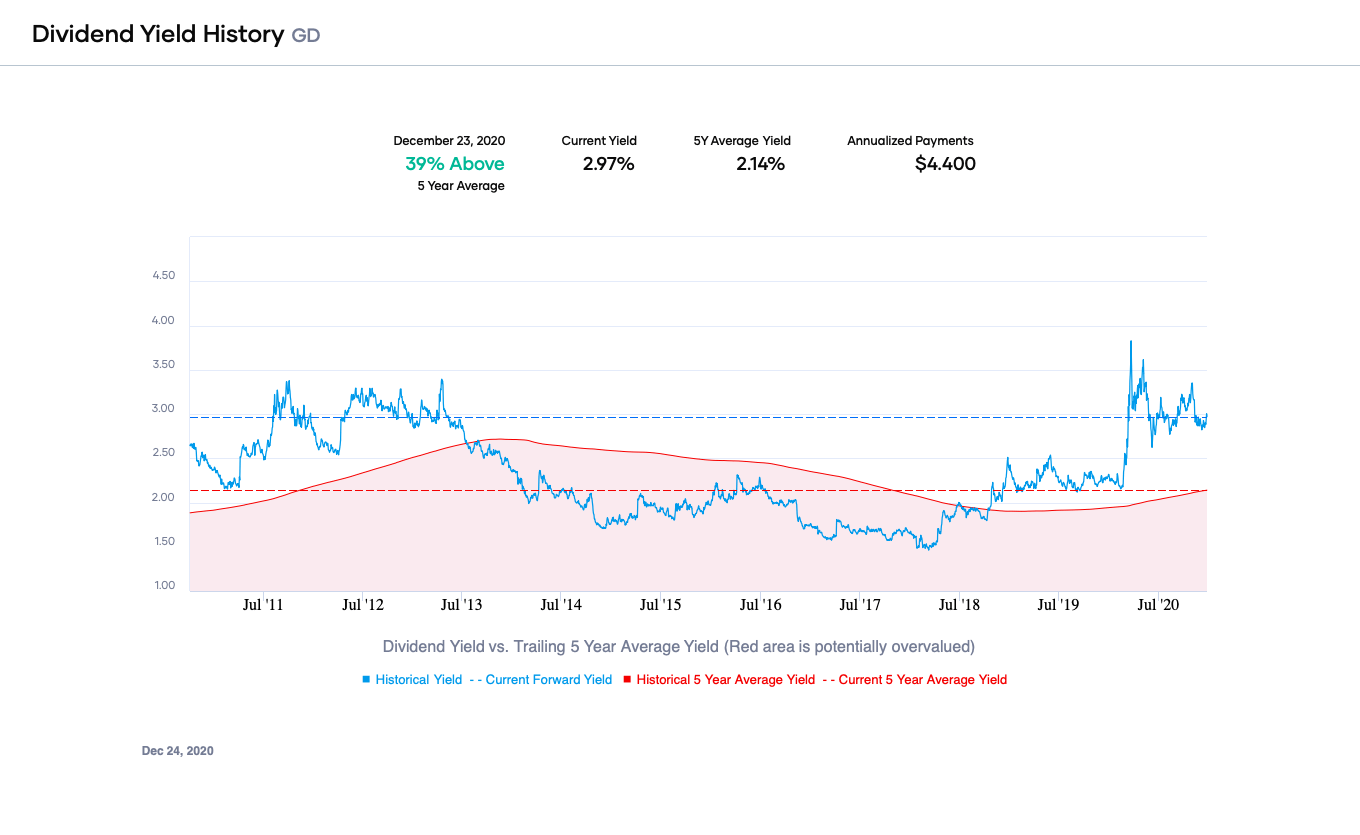Viewport: 1360px width, 835px height.
Task: Click the 1.50 y-axis label
Action: click(x=163, y=542)
